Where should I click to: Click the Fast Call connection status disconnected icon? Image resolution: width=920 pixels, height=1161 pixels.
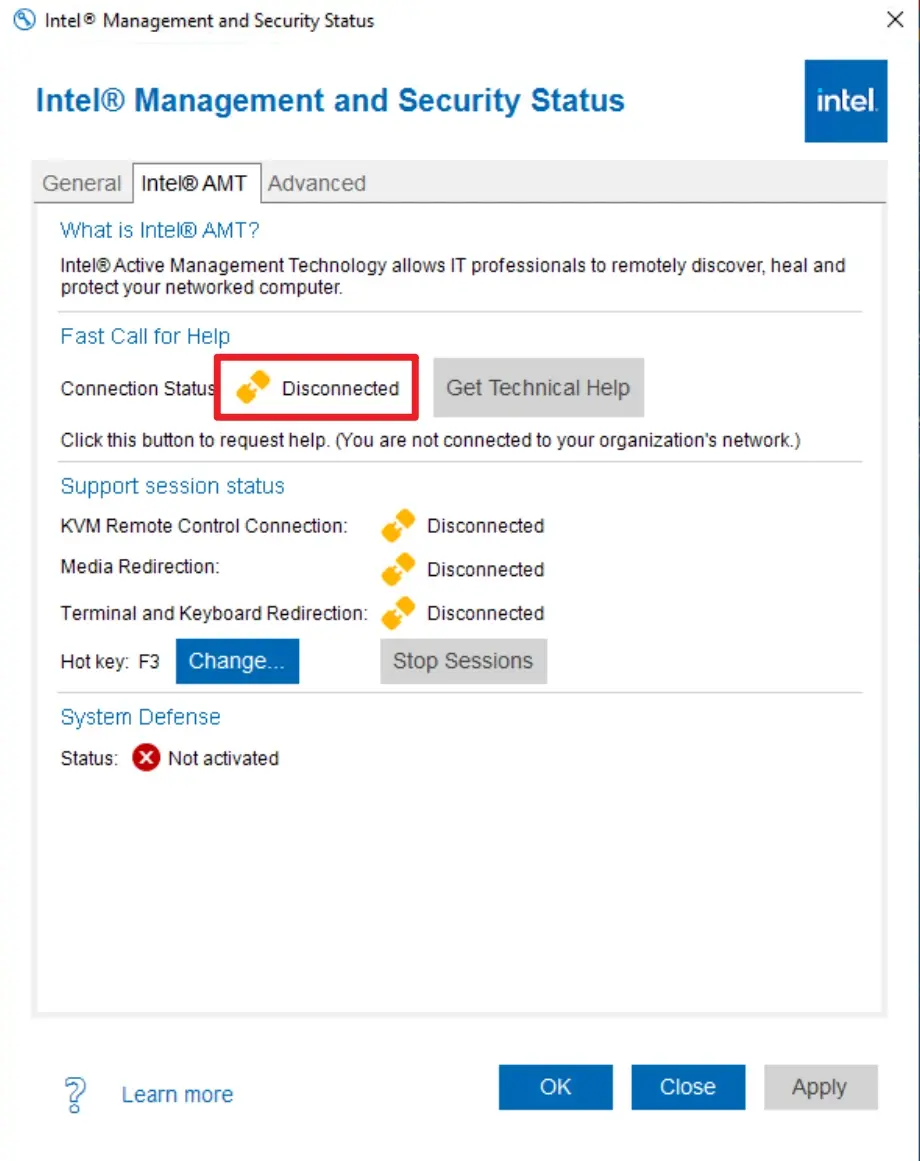253,388
